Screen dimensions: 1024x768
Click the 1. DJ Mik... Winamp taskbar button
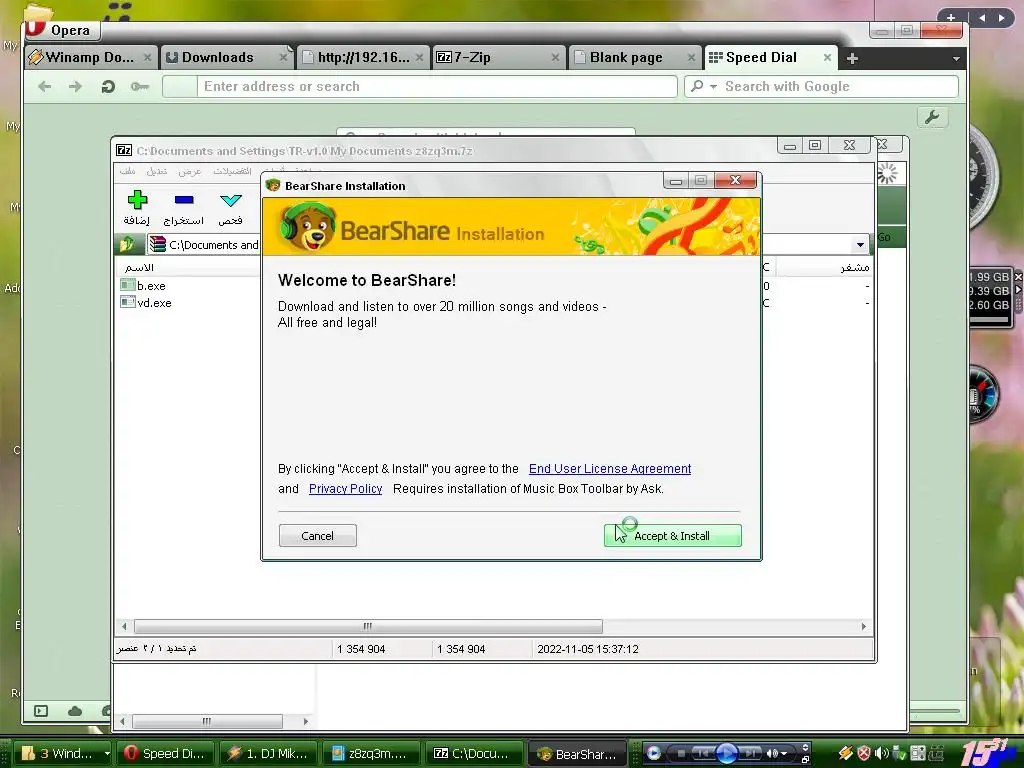tap(268, 753)
